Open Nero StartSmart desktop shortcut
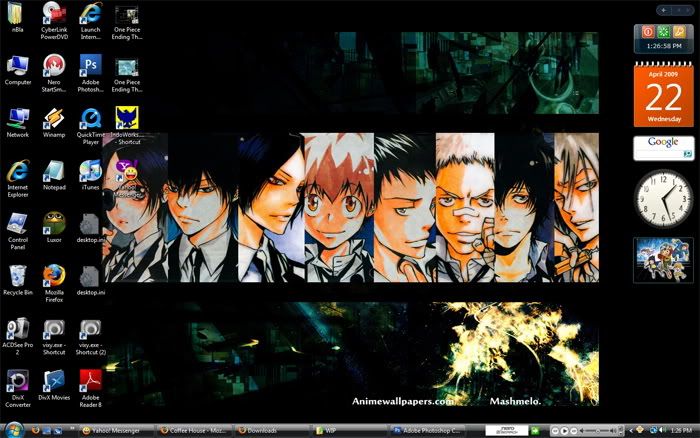 click(x=54, y=66)
